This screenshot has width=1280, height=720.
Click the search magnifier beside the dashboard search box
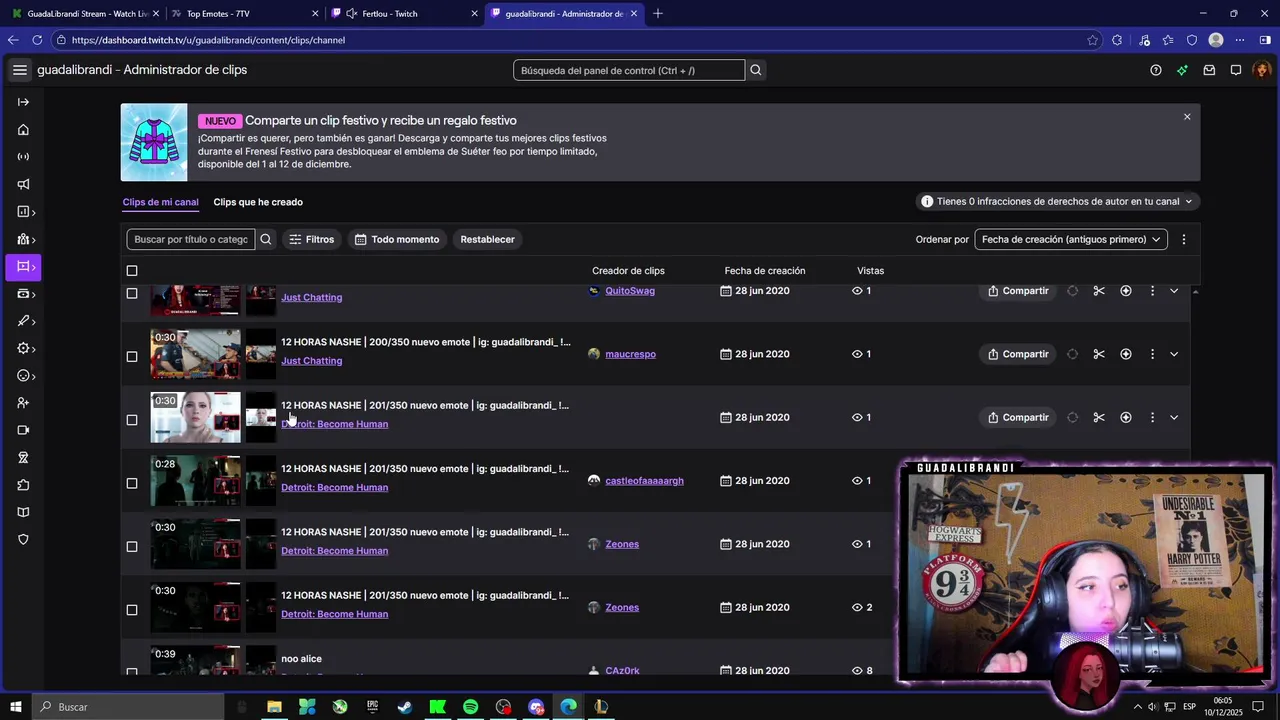click(x=756, y=70)
